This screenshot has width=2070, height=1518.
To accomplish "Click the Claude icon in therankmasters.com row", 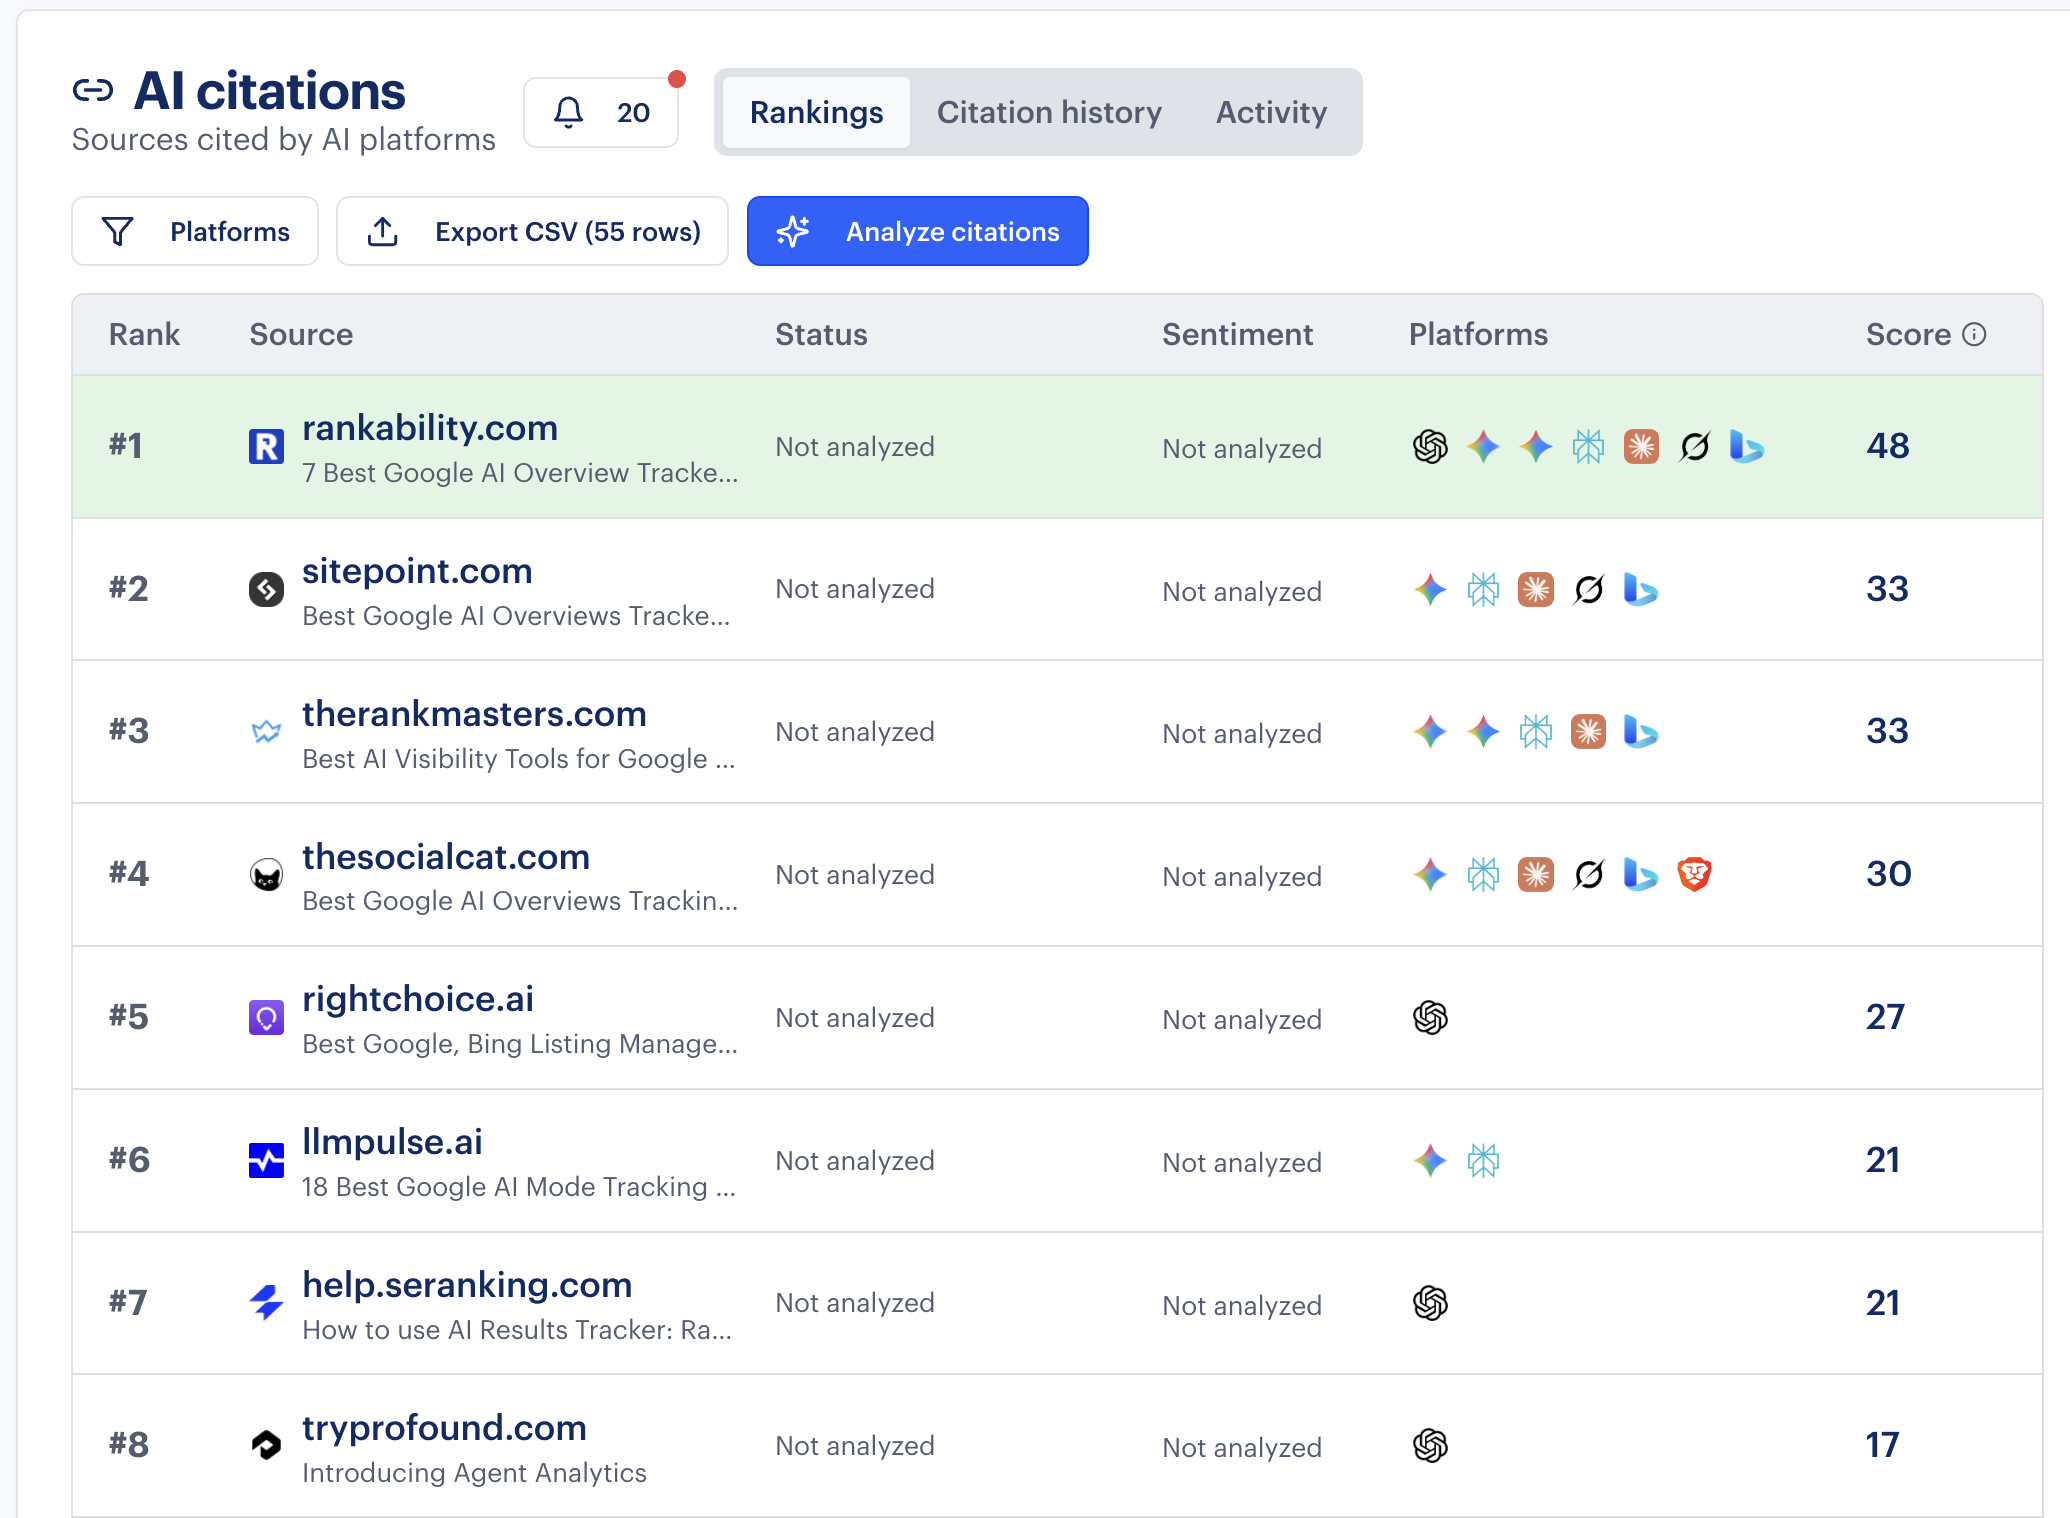I will (1588, 732).
